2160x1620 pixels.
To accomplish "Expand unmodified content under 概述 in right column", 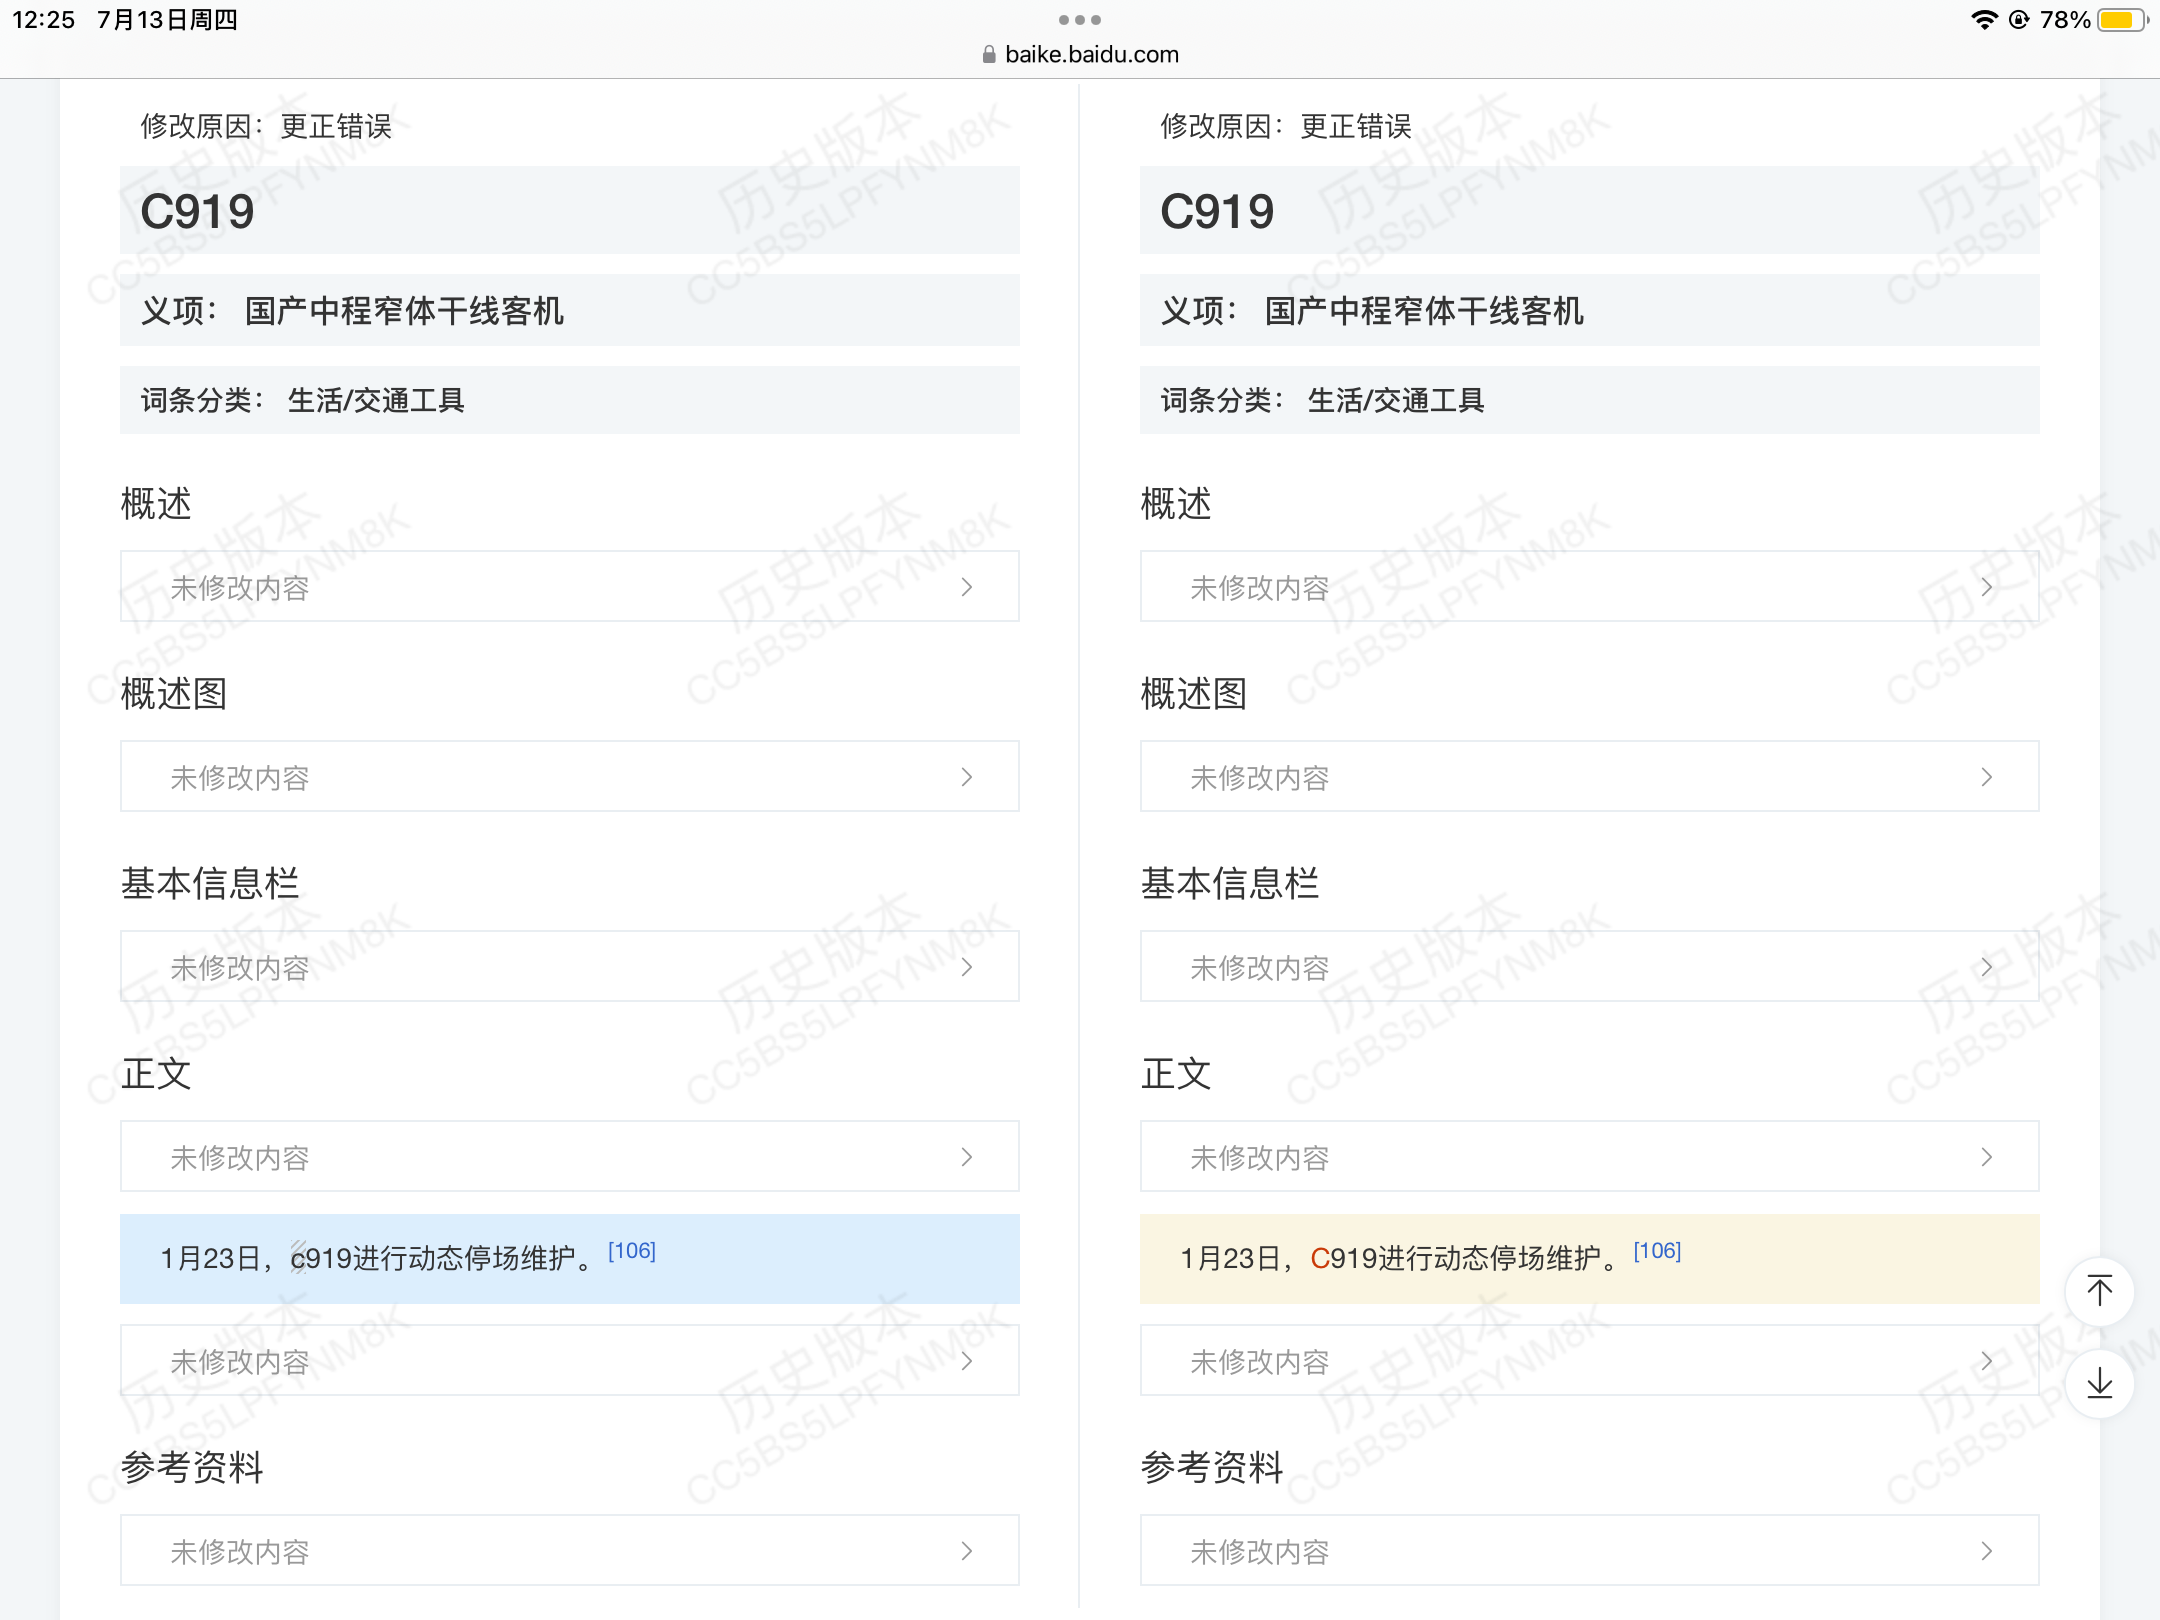I will (1590, 587).
